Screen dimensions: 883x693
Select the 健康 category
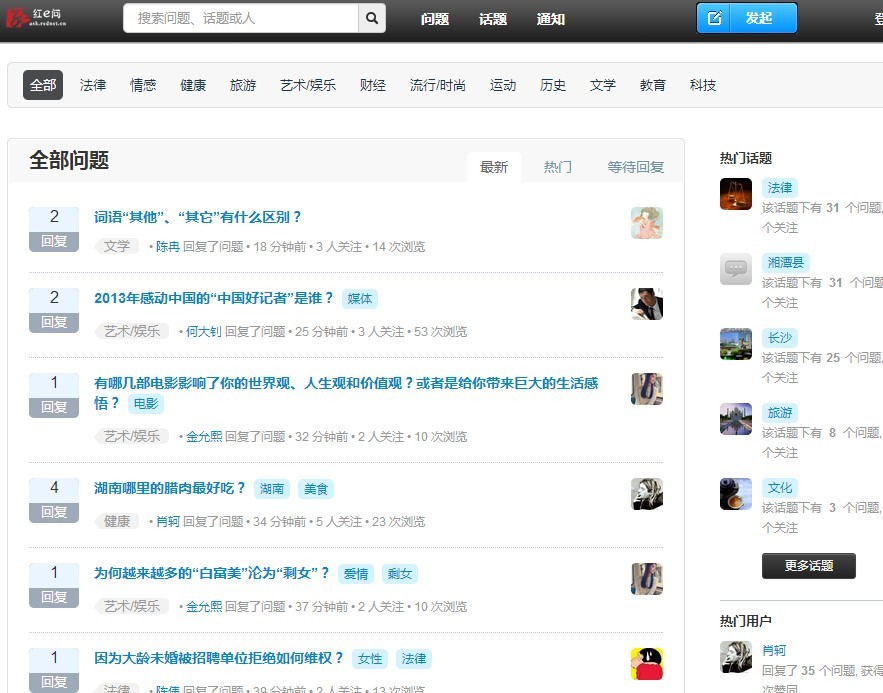tap(192, 85)
